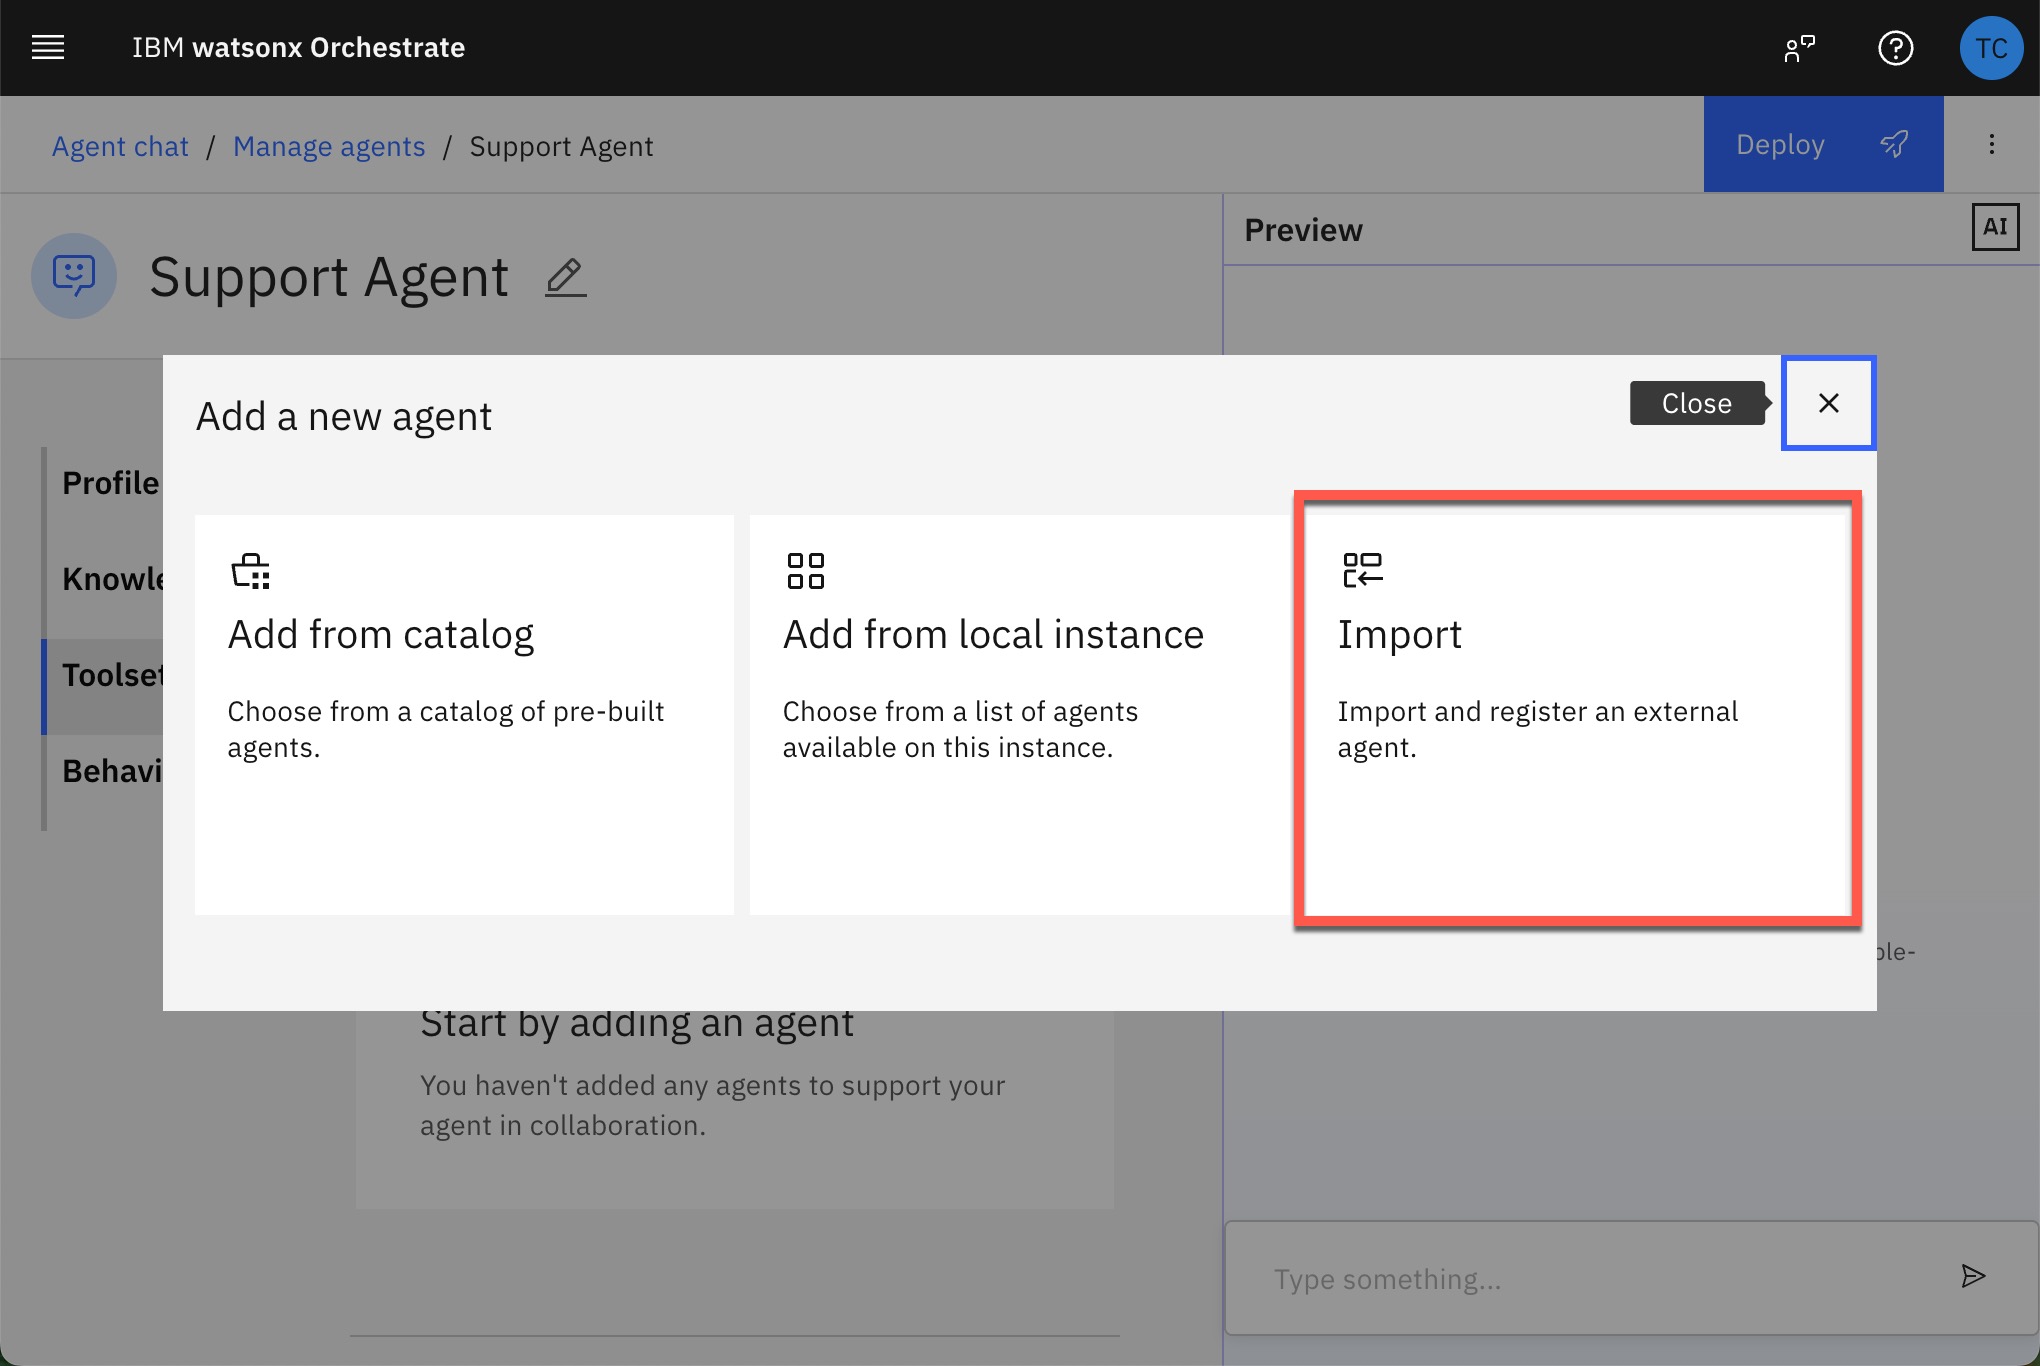Screen dimensions: 2040x1366
Task: Open the TC user avatar menu
Action: (x=1991, y=48)
